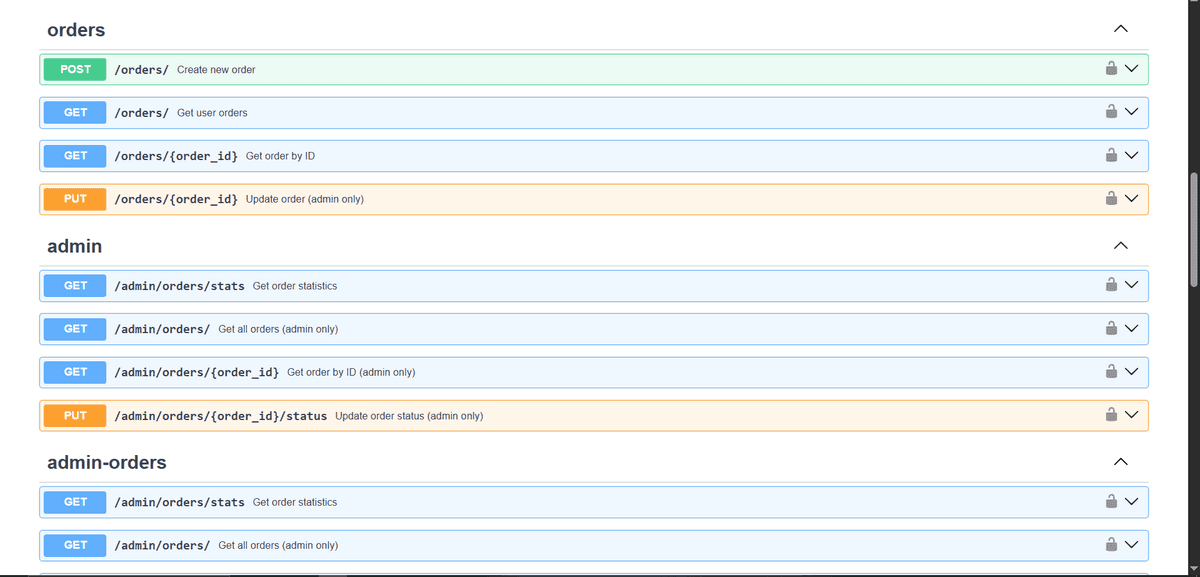Screen dimensions: 1200x577
Task: Expand the GET /admin/orders/stats endpoint
Action: pyautogui.click(x=1131, y=285)
